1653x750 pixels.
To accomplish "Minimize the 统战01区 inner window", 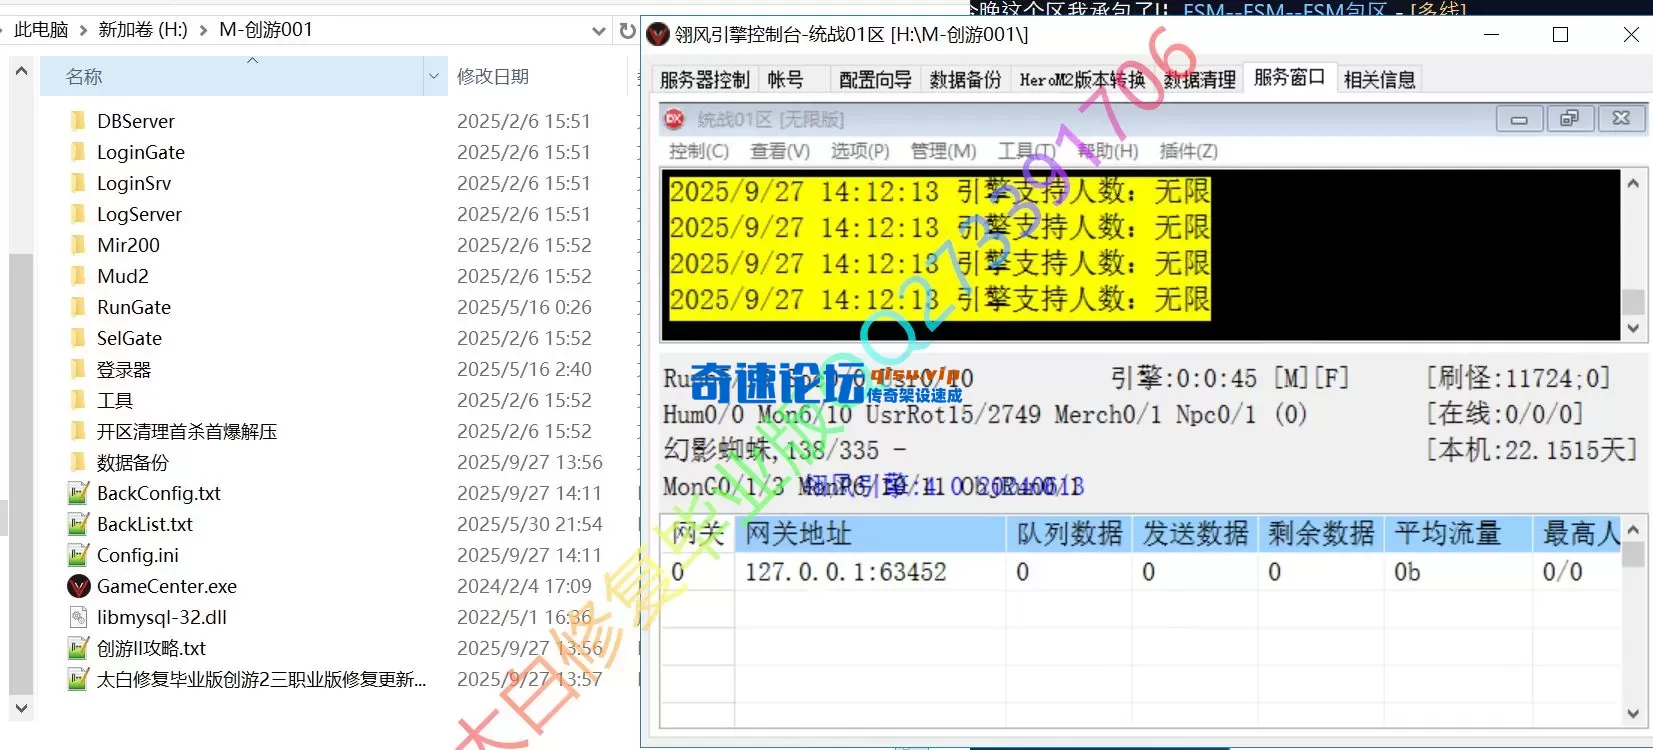I will 1519,119.
